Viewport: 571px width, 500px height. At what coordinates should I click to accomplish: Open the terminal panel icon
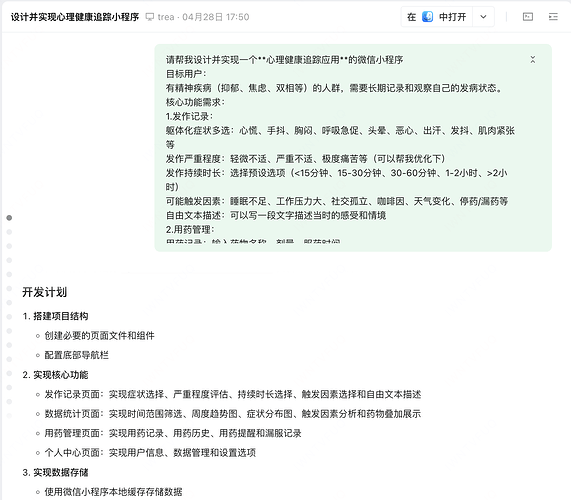coord(528,17)
